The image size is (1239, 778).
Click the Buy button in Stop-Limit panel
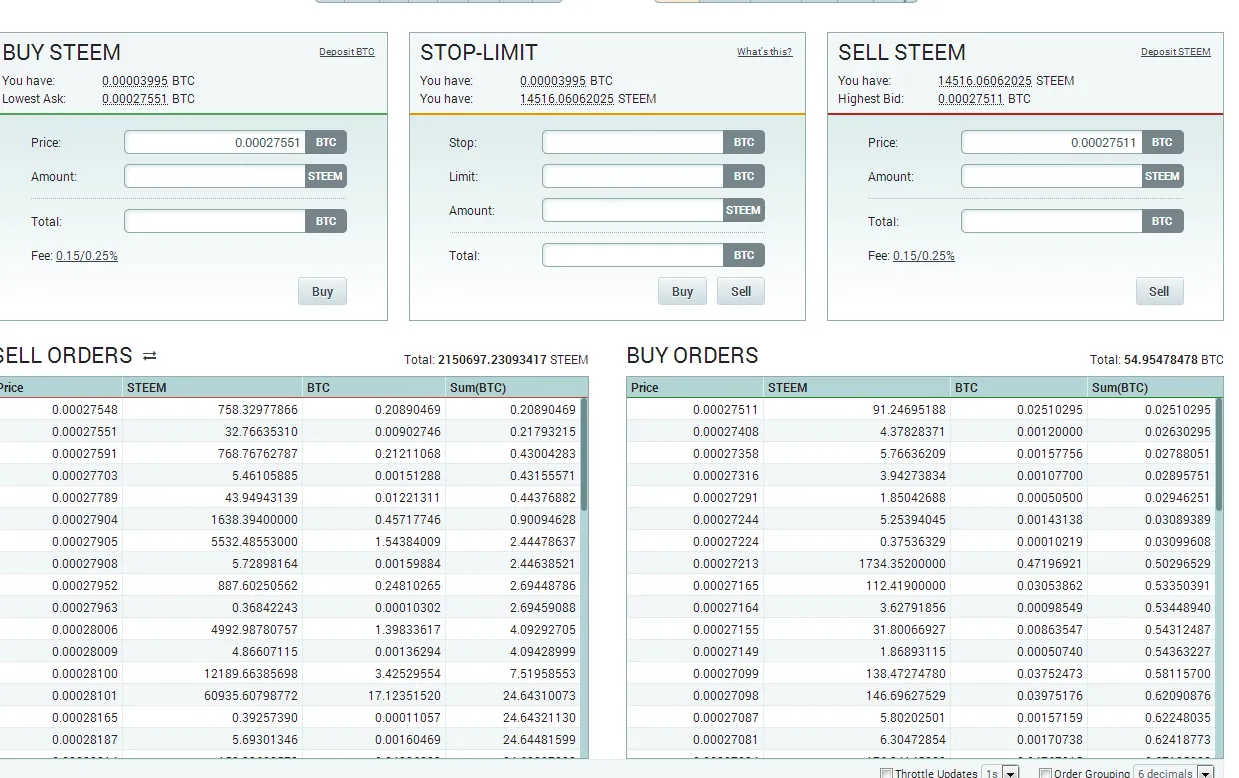pyautogui.click(x=682, y=291)
